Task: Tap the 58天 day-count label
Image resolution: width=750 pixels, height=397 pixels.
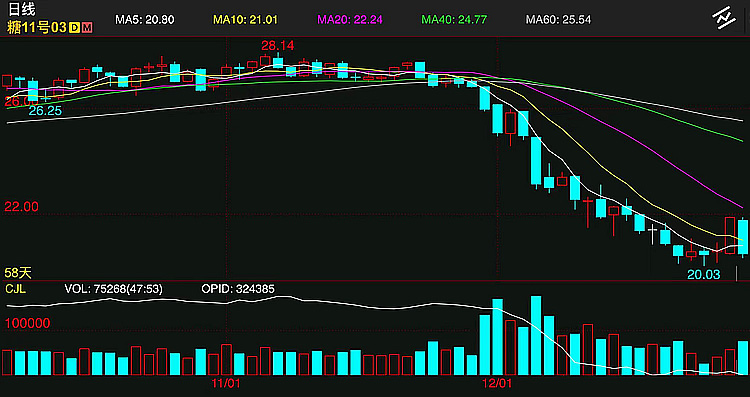Action: point(18,273)
